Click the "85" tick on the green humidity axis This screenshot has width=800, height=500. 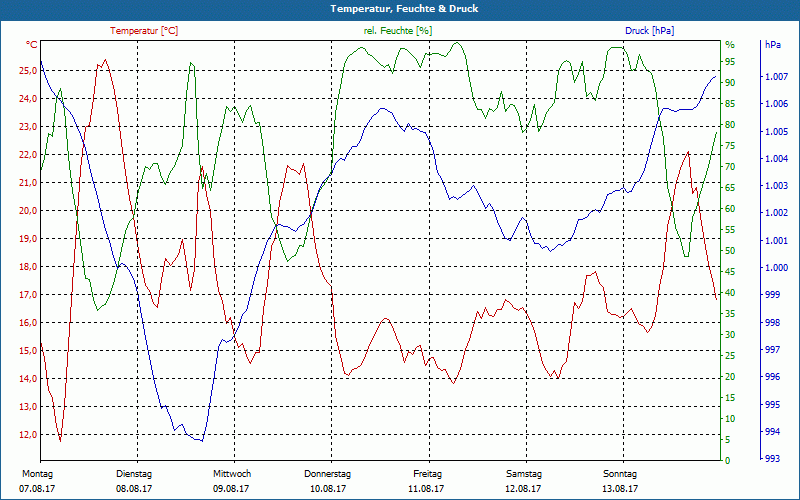click(x=731, y=104)
